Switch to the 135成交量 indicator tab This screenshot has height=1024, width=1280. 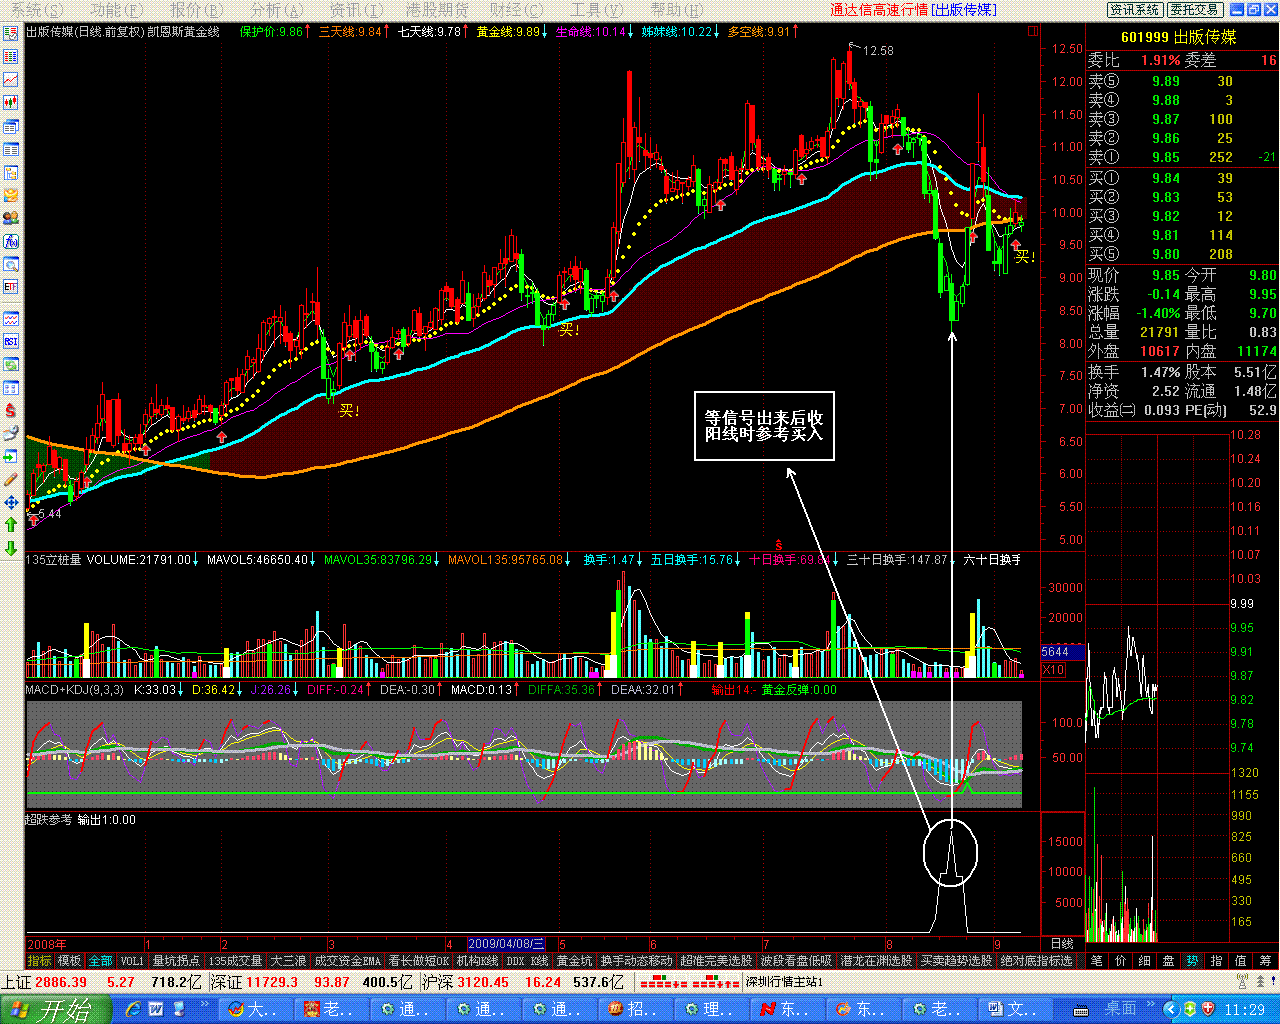(x=236, y=961)
